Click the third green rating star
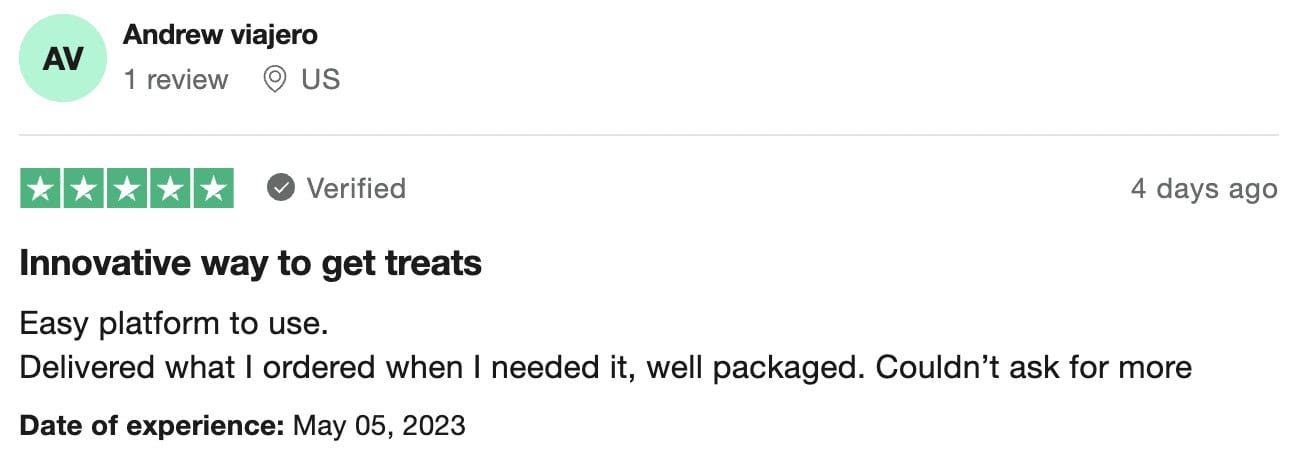The image size is (1300, 464). coord(127,189)
